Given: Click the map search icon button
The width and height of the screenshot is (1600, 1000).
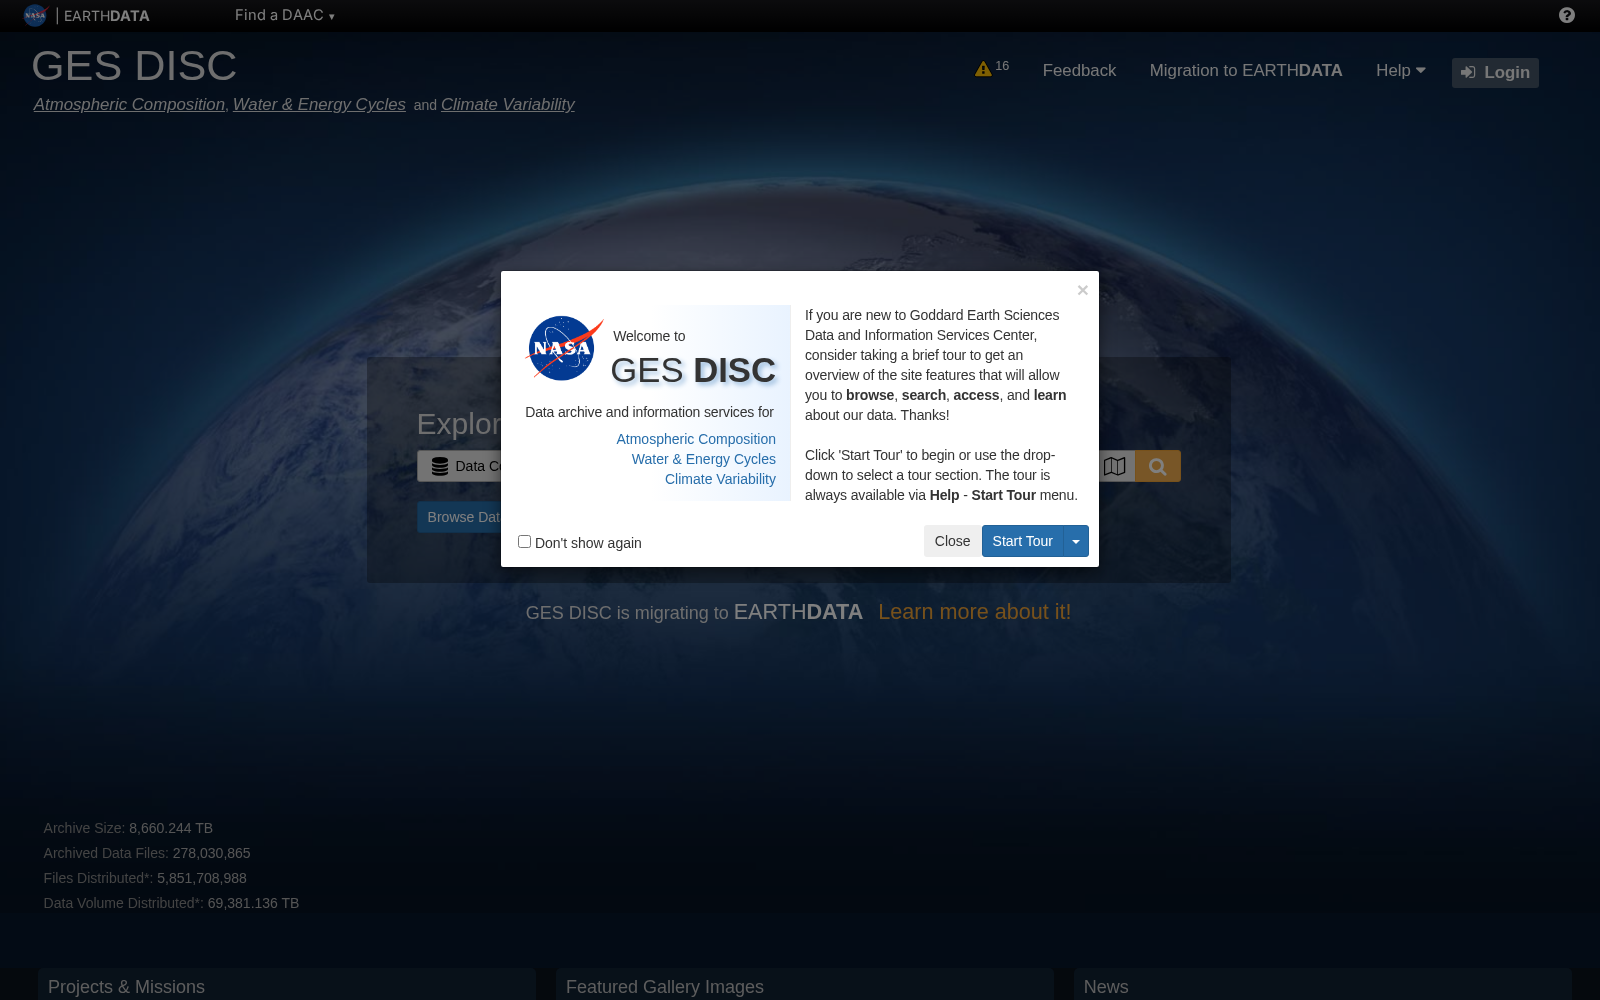Looking at the screenshot, I should (1115, 466).
